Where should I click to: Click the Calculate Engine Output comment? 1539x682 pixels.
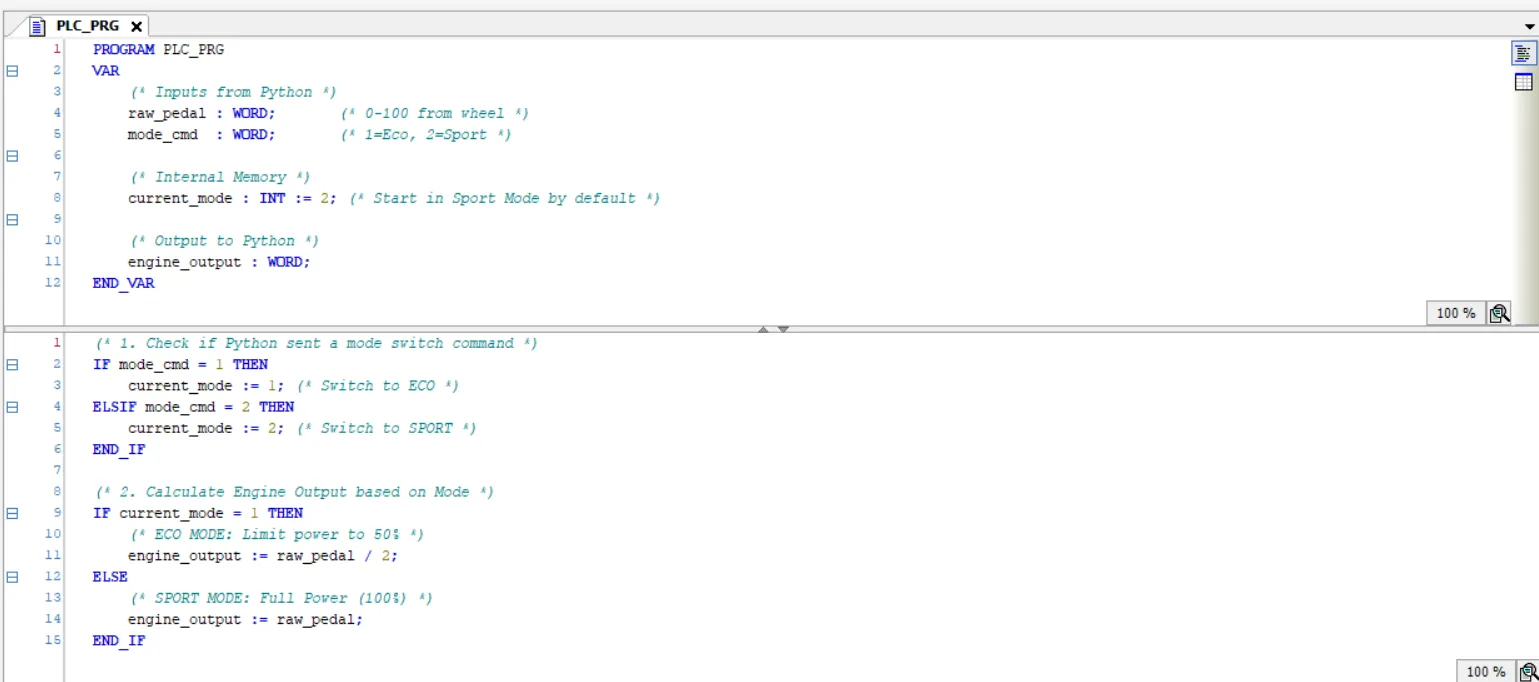tap(294, 492)
